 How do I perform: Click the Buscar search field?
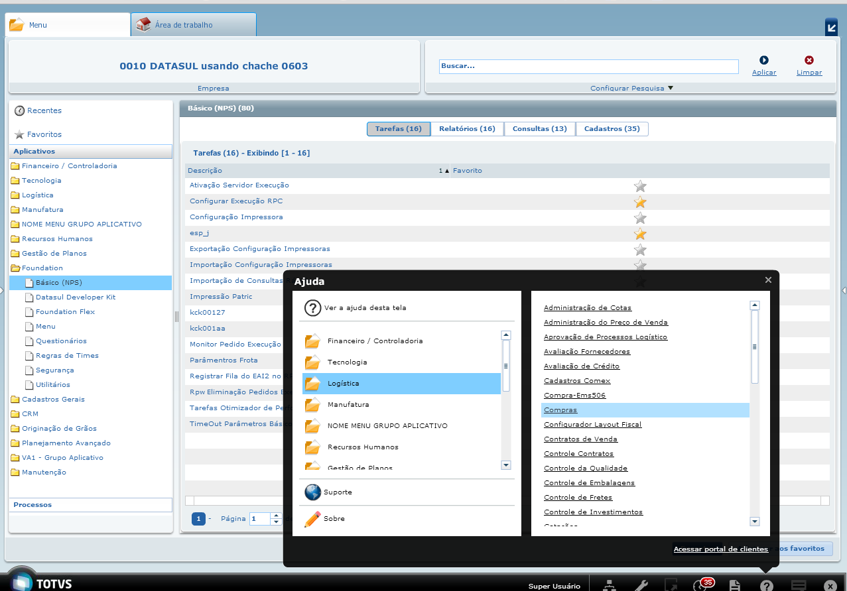[588, 66]
